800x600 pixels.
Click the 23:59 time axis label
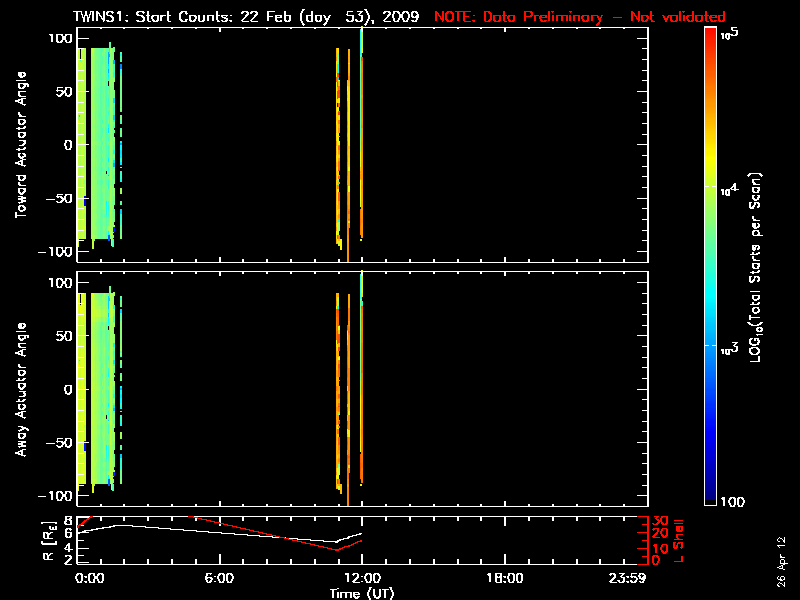coord(627,578)
